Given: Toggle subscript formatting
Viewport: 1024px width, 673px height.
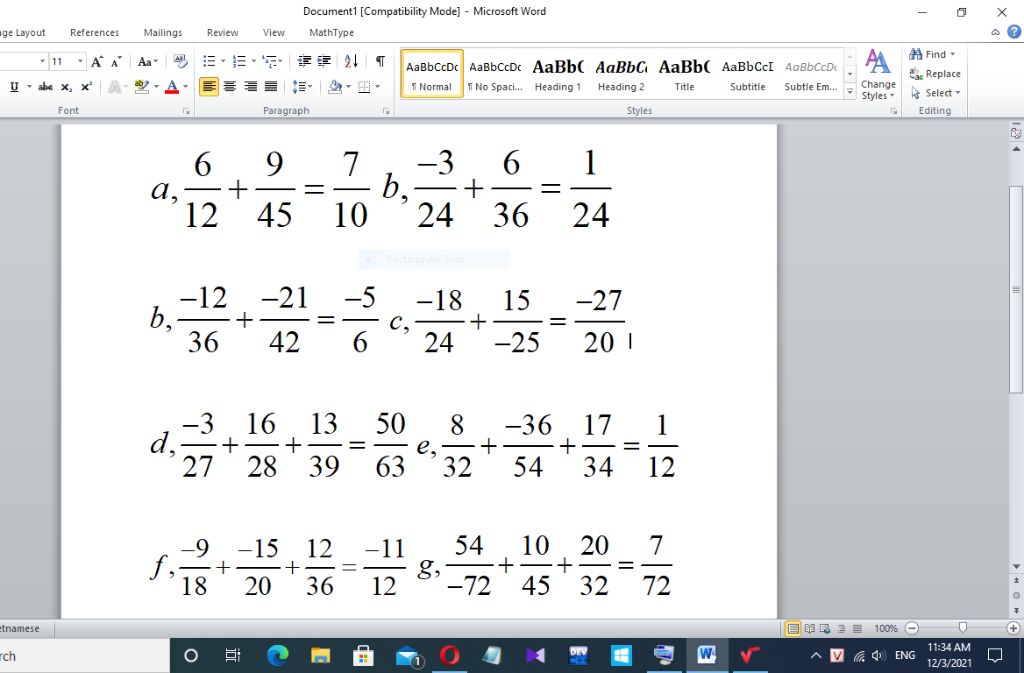Looking at the screenshot, I should click(x=66, y=87).
